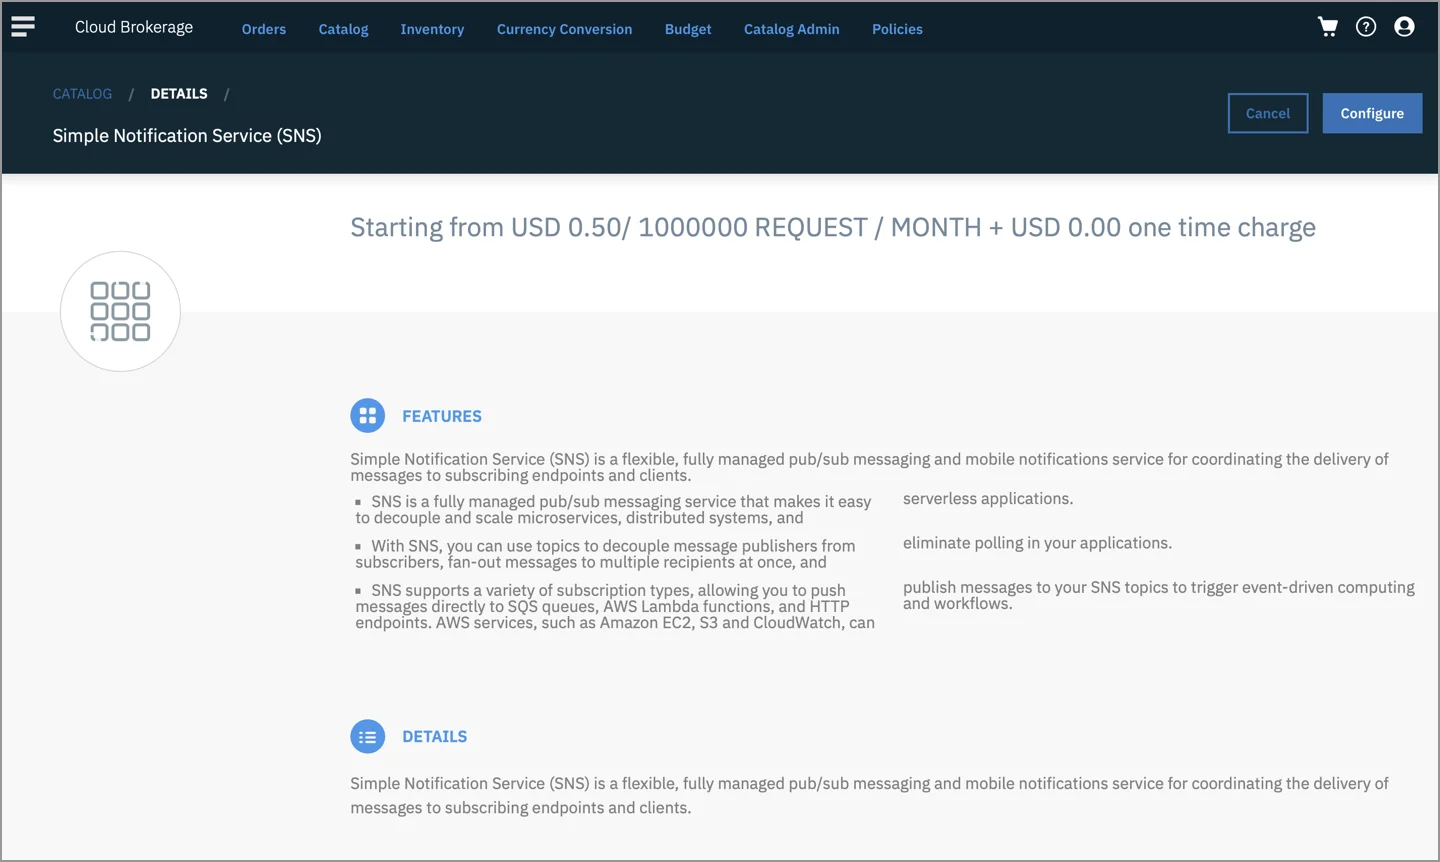
Task: Open the shopping cart
Action: (1328, 27)
